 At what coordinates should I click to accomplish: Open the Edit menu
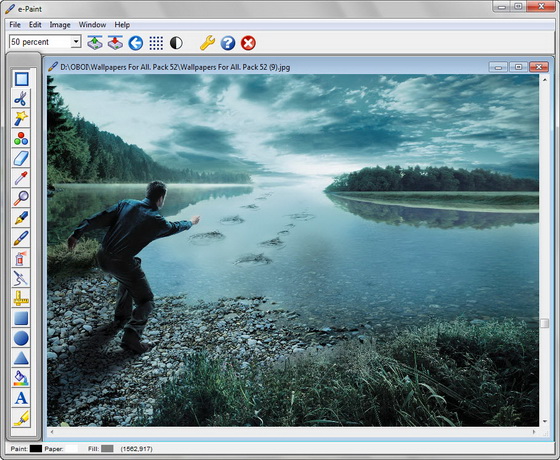35,25
